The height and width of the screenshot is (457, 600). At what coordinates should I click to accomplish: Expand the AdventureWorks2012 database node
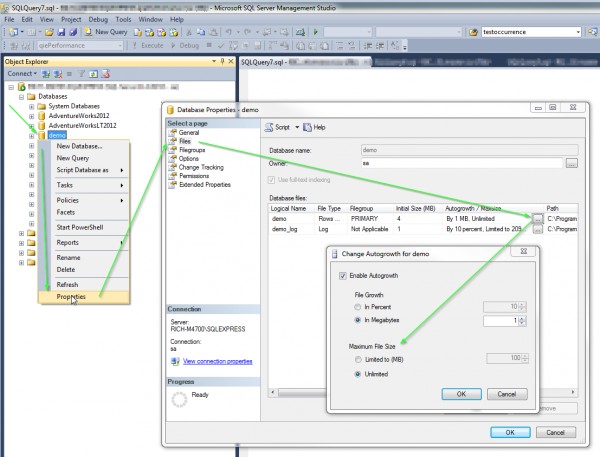point(32,116)
